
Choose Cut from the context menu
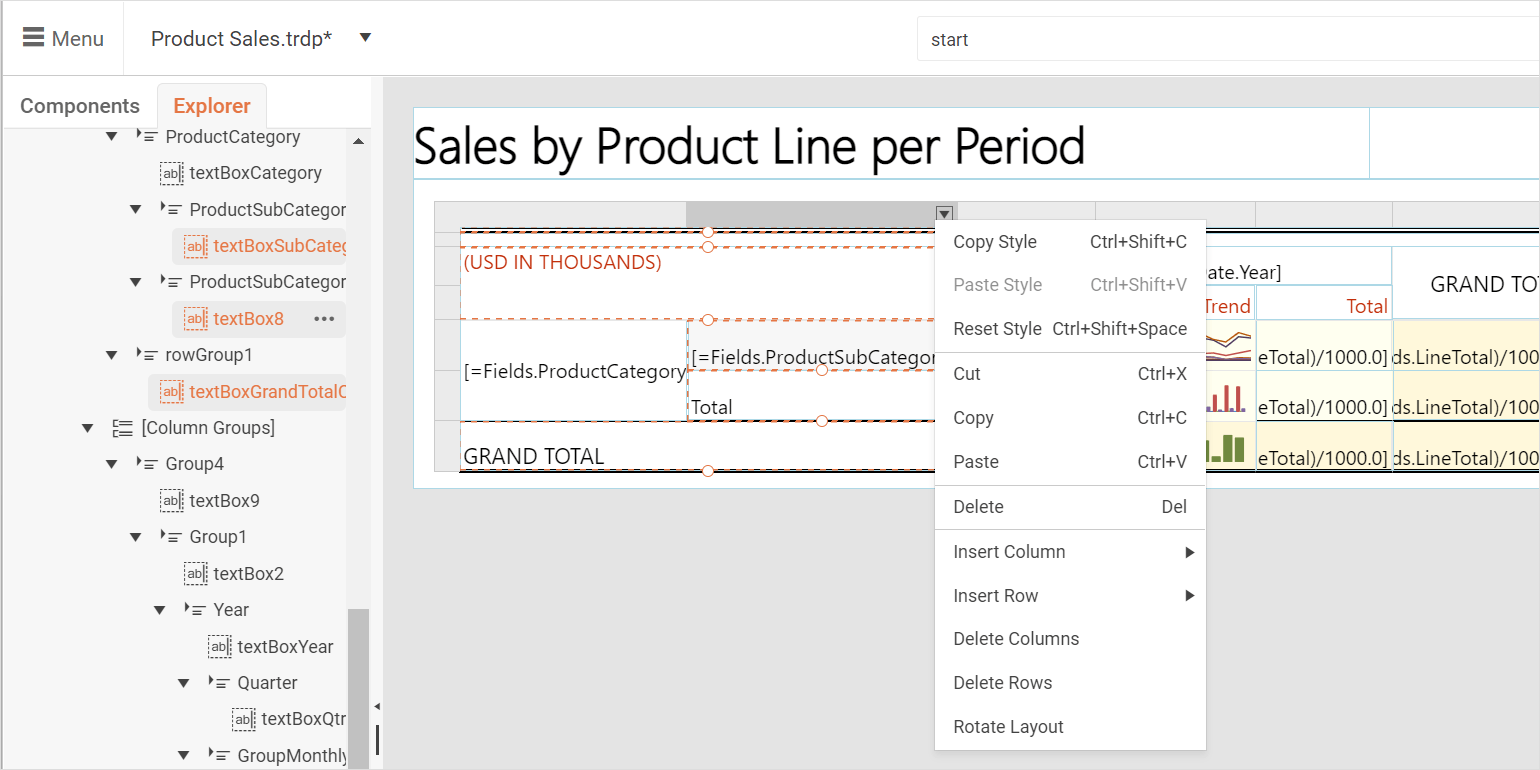[x=1070, y=374]
